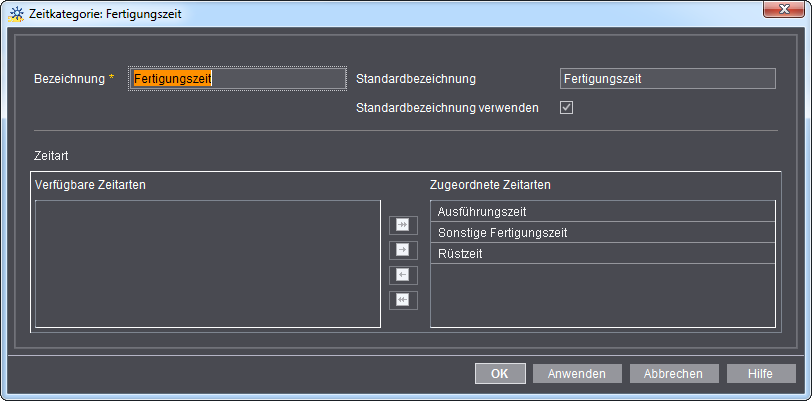Cancel via the Abbrechen button
Viewport: 812px width, 401px height.
[674, 374]
